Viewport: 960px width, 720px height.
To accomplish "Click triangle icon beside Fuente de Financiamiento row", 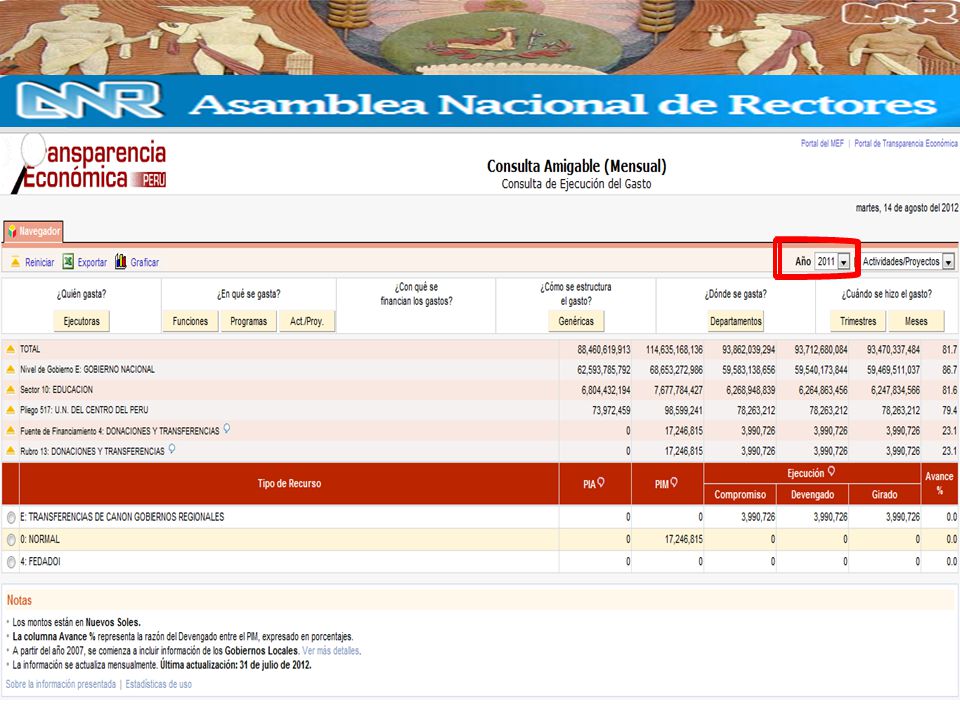I will (10, 430).
